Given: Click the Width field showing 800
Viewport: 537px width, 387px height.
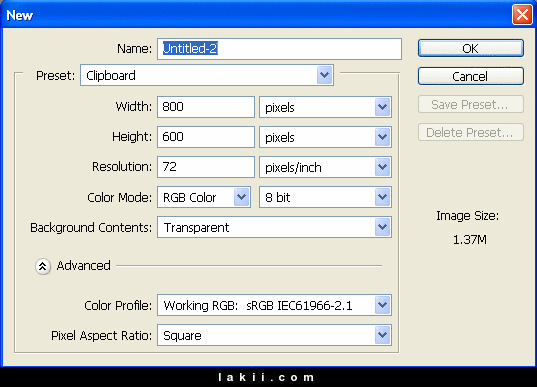Looking at the screenshot, I should [x=206, y=107].
